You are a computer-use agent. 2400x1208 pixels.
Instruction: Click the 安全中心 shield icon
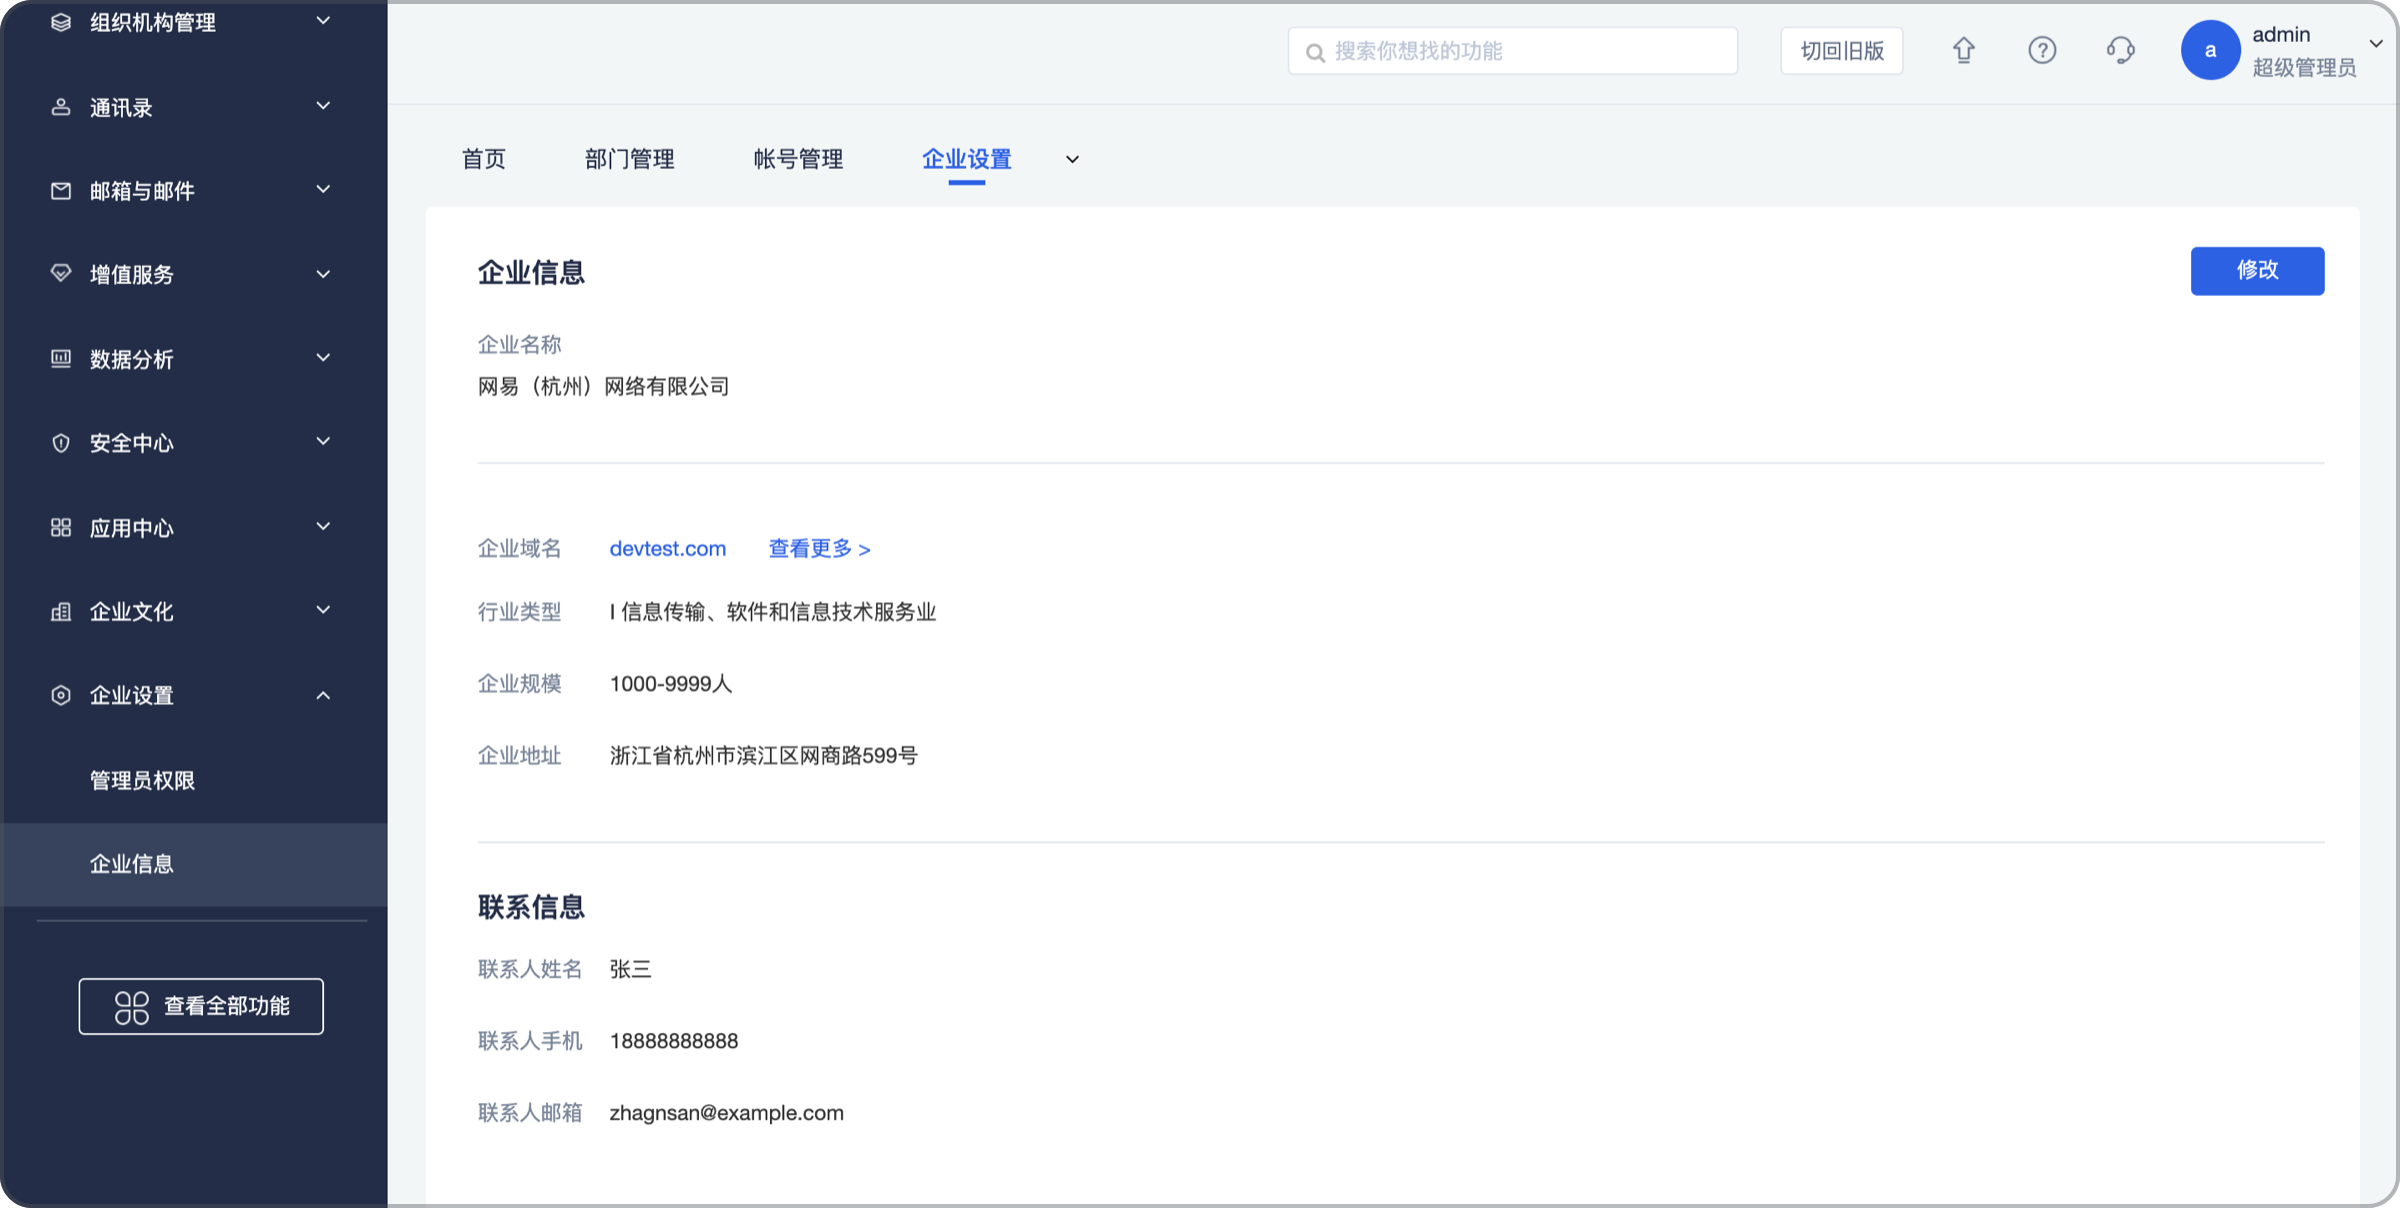point(61,443)
